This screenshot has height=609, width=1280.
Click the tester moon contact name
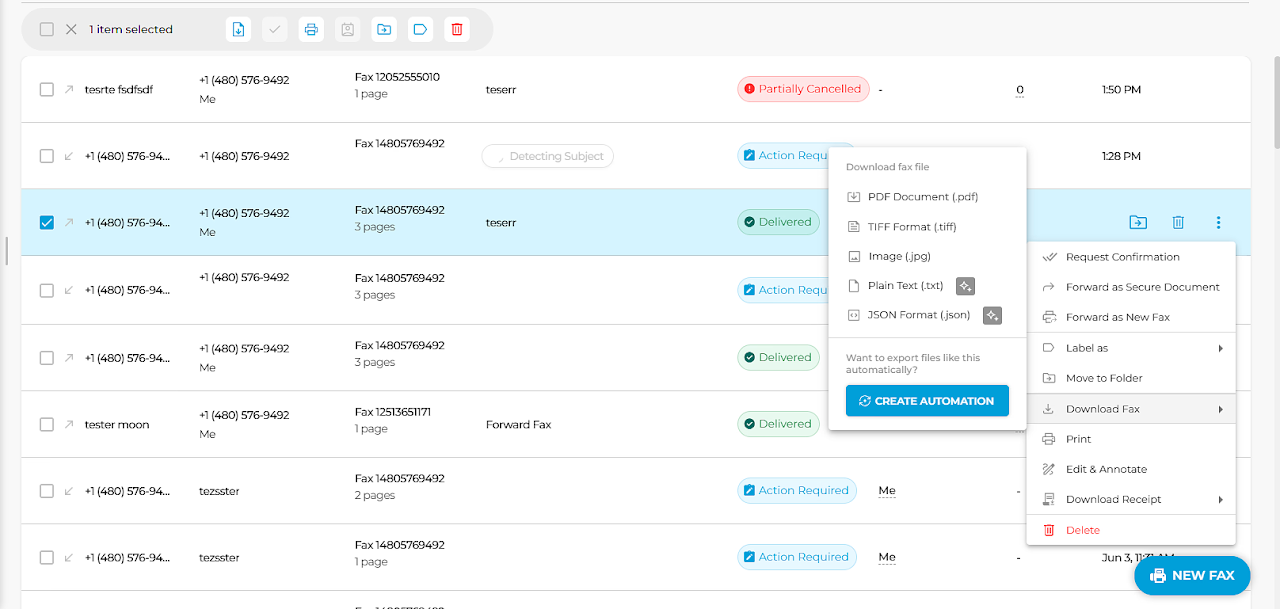[117, 424]
